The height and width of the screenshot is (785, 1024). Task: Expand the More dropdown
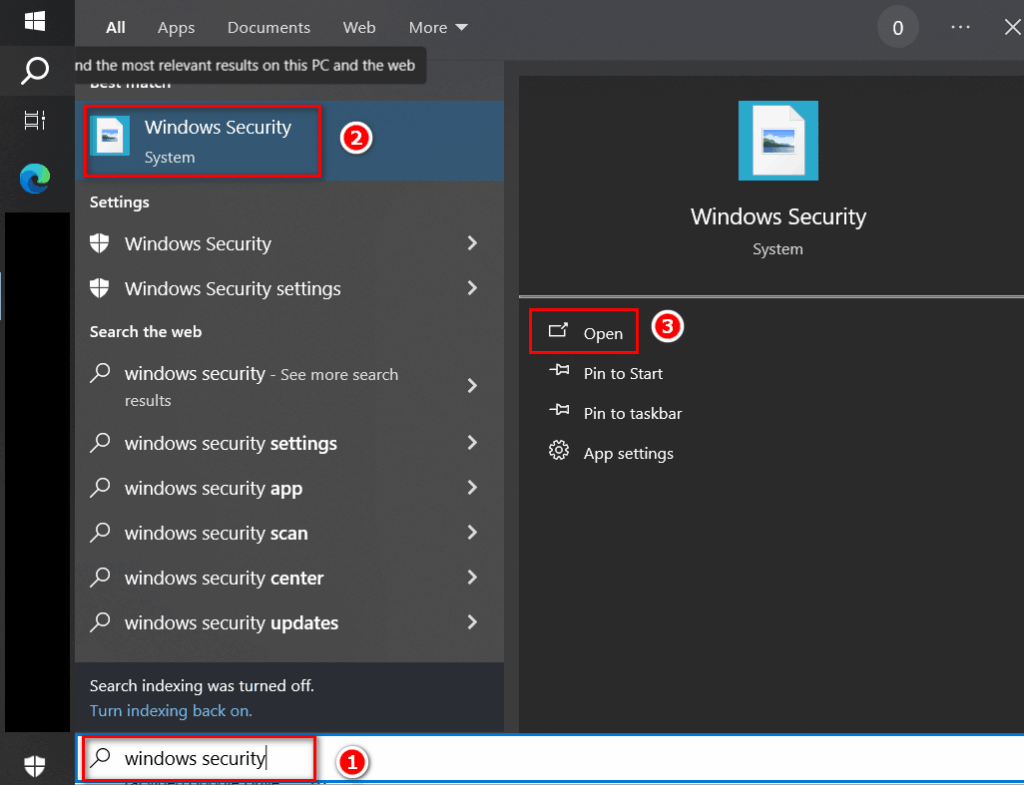(x=438, y=27)
